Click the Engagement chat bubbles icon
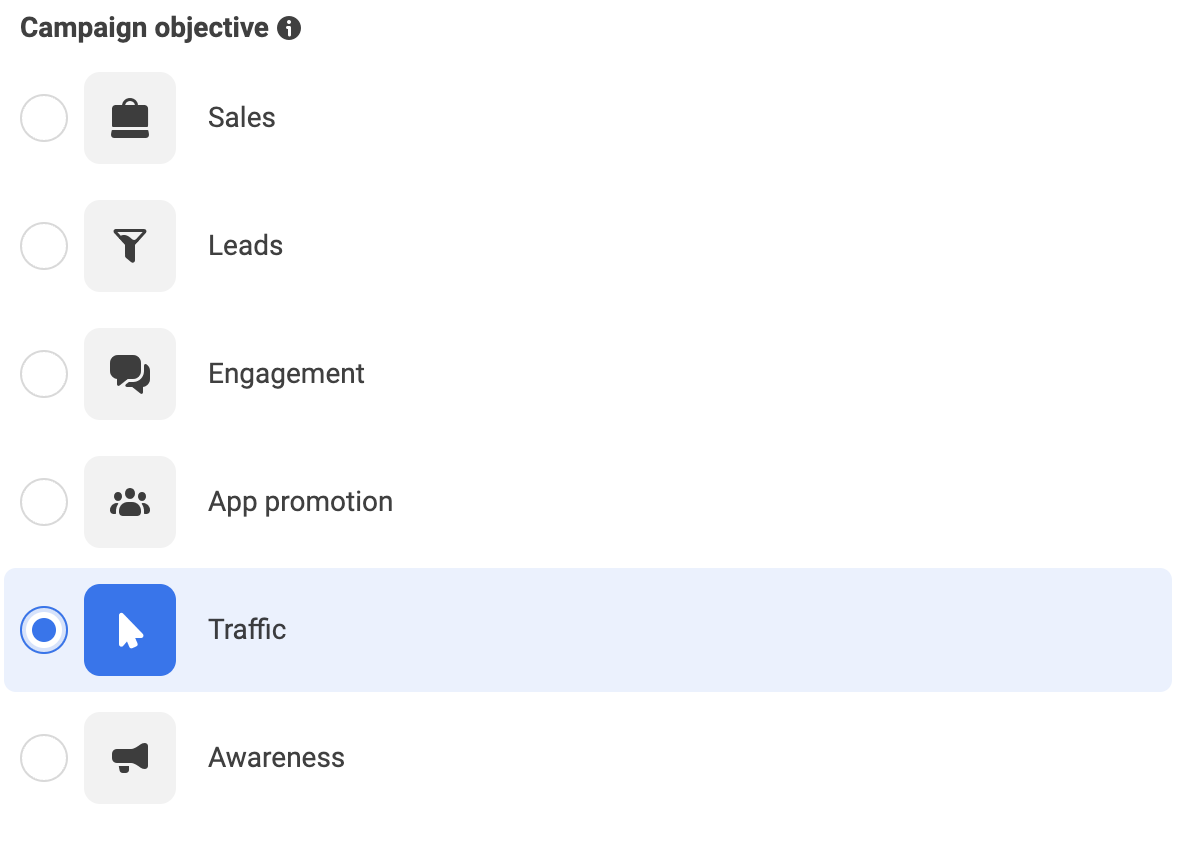Viewport: 1186px width, 842px height. click(x=130, y=374)
